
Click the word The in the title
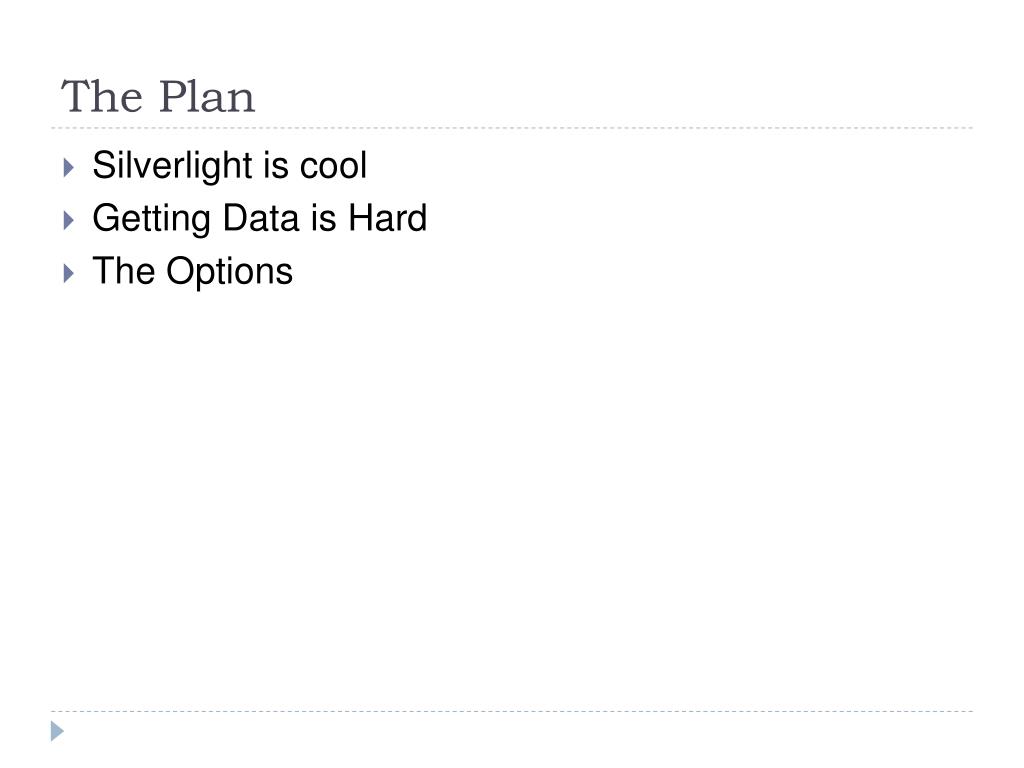101,97
